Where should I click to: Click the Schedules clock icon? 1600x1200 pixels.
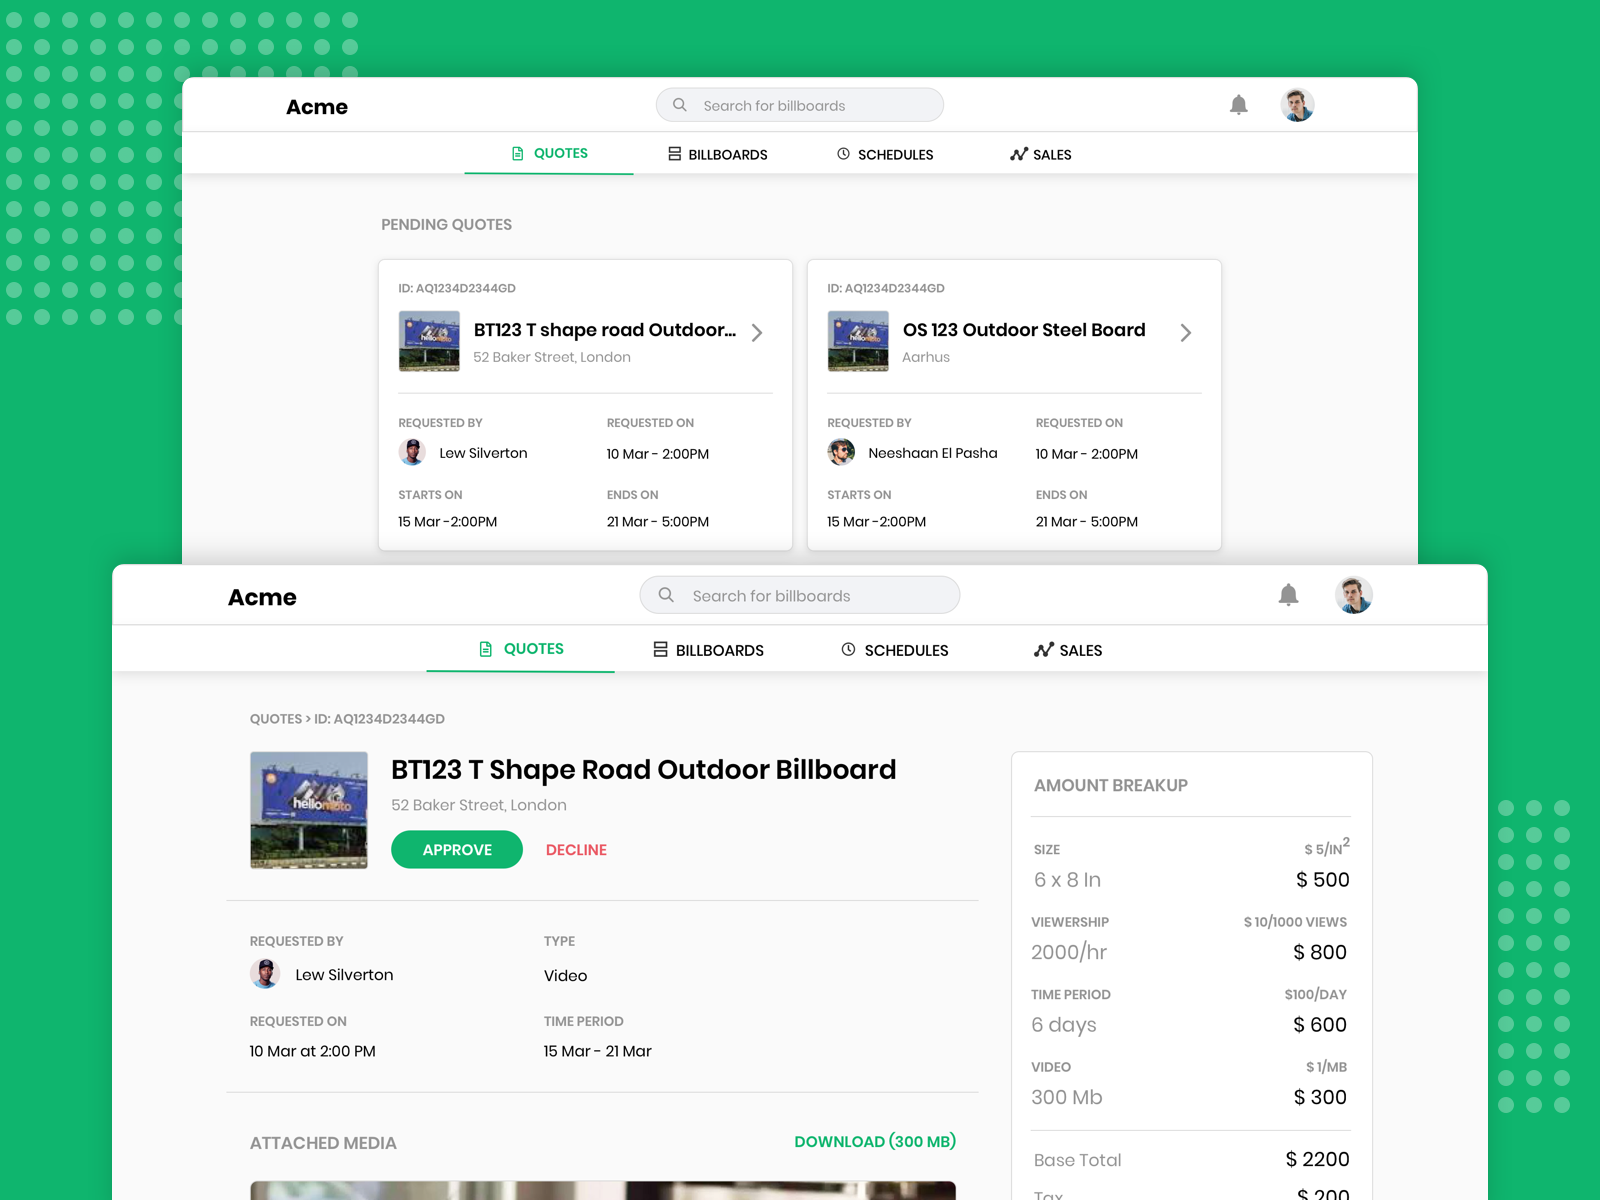[843, 153]
